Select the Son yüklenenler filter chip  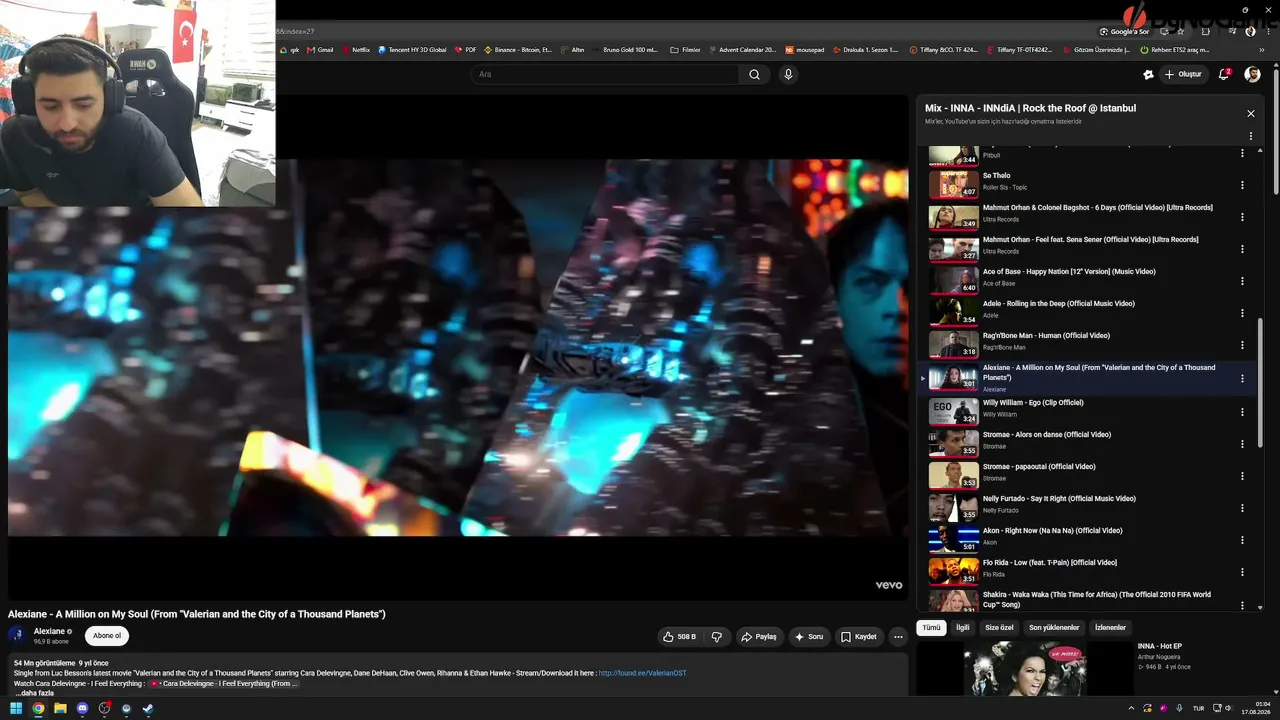pyautogui.click(x=1054, y=627)
